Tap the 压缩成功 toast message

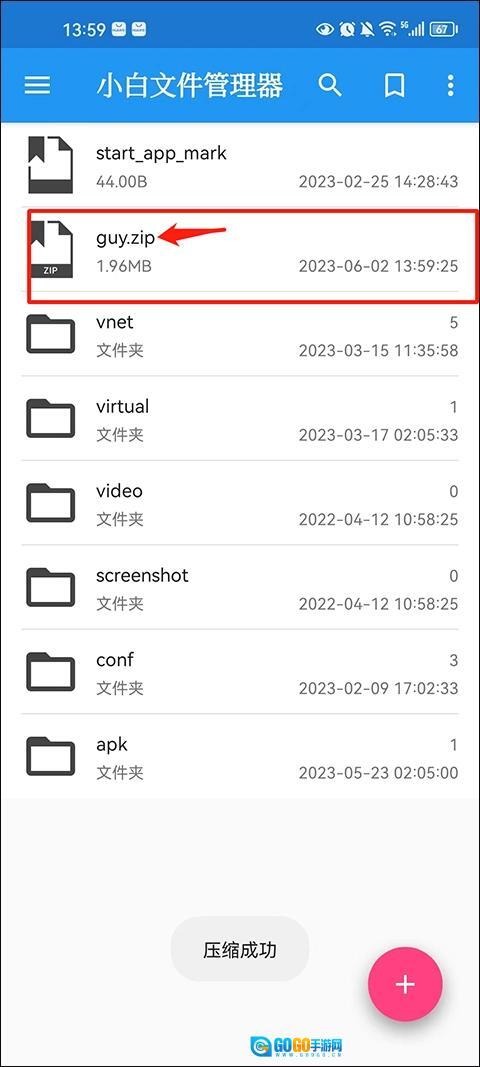tap(240, 949)
